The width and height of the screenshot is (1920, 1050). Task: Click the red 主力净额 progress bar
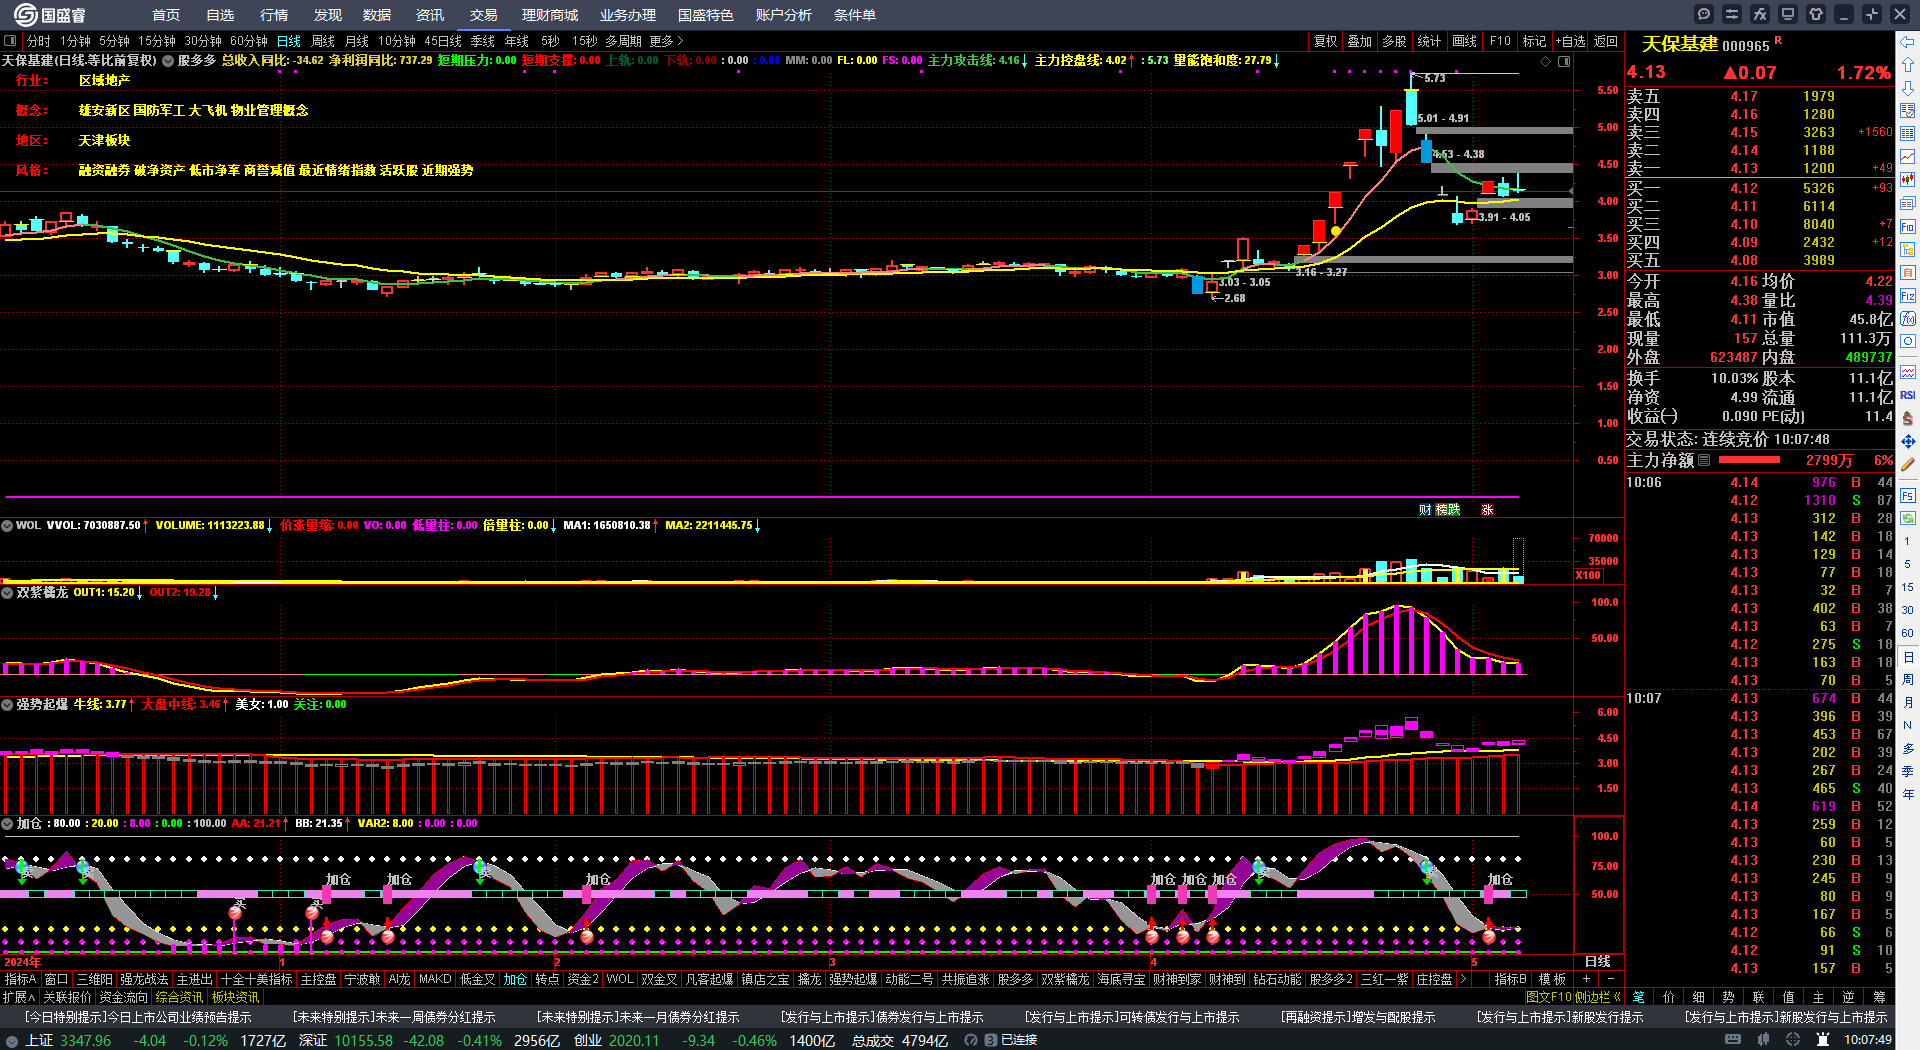click(1749, 460)
